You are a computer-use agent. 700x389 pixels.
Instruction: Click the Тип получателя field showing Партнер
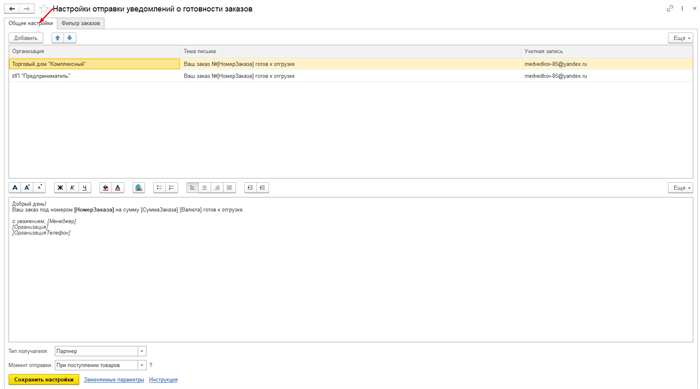click(96, 351)
